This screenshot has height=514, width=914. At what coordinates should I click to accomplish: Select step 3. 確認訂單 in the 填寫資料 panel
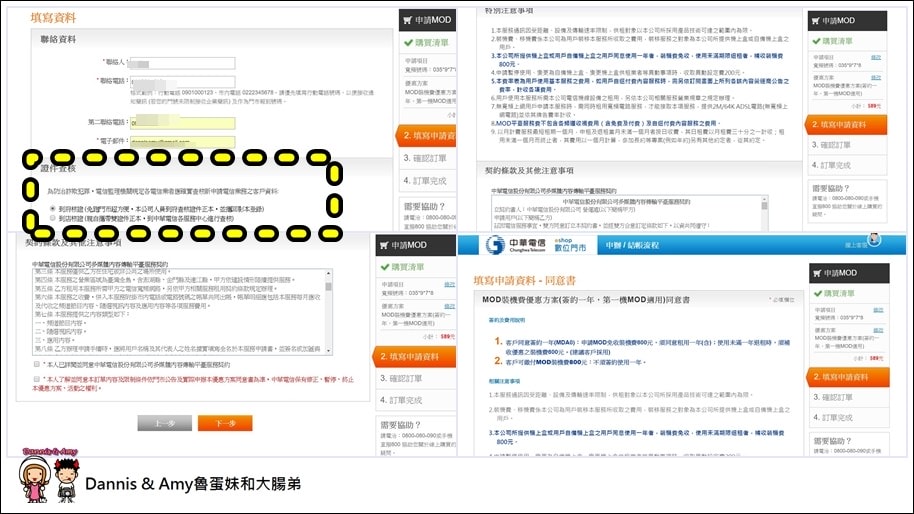(x=428, y=158)
